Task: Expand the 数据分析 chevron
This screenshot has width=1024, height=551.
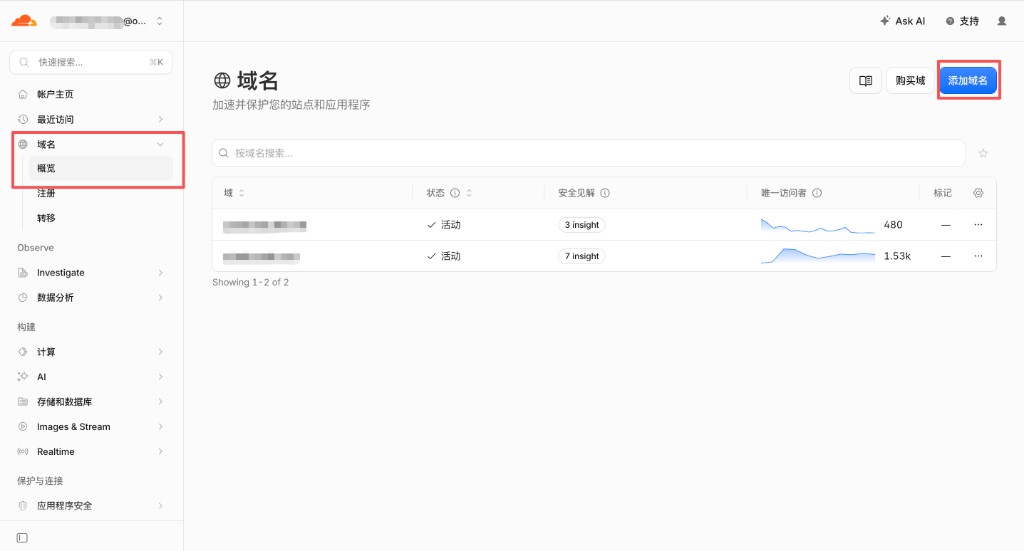Action: point(161,298)
